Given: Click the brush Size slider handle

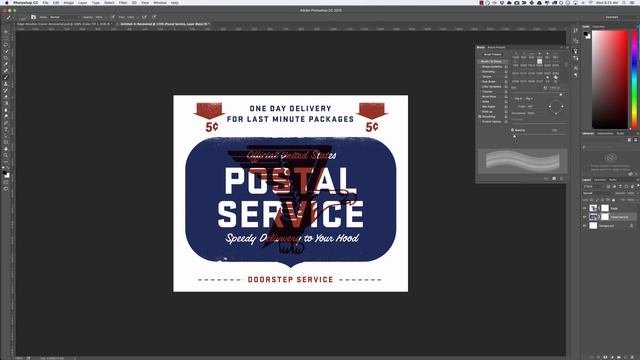Looking at the screenshot, I should coord(561,95).
